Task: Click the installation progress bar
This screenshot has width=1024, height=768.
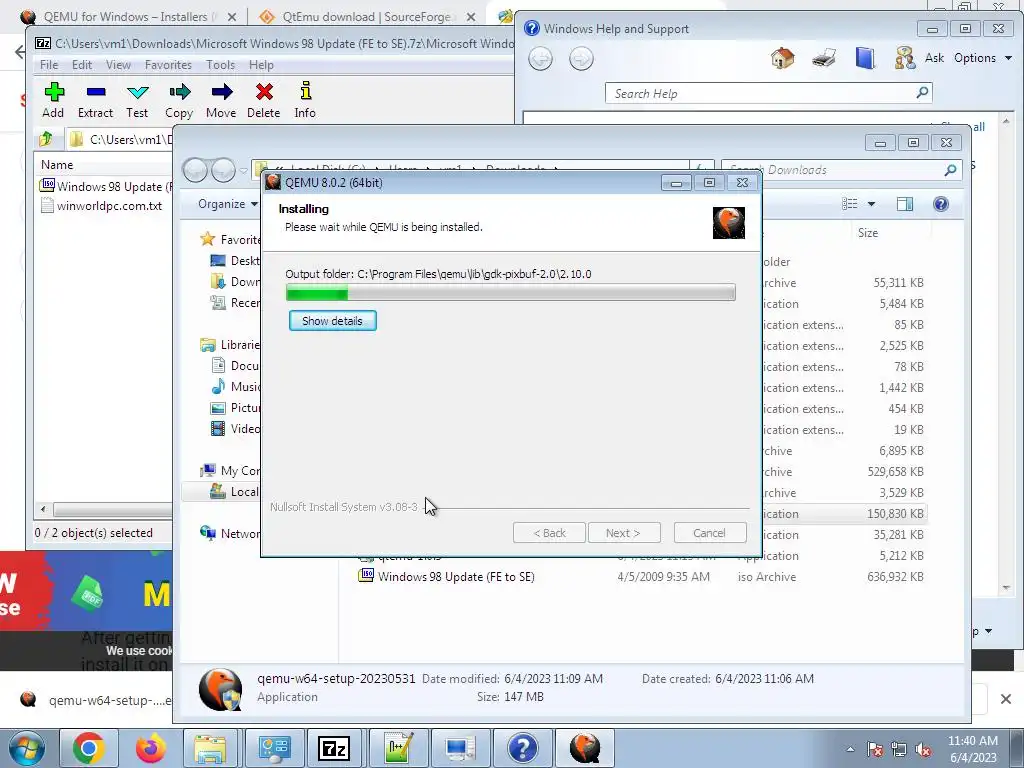Action: coord(511,293)
